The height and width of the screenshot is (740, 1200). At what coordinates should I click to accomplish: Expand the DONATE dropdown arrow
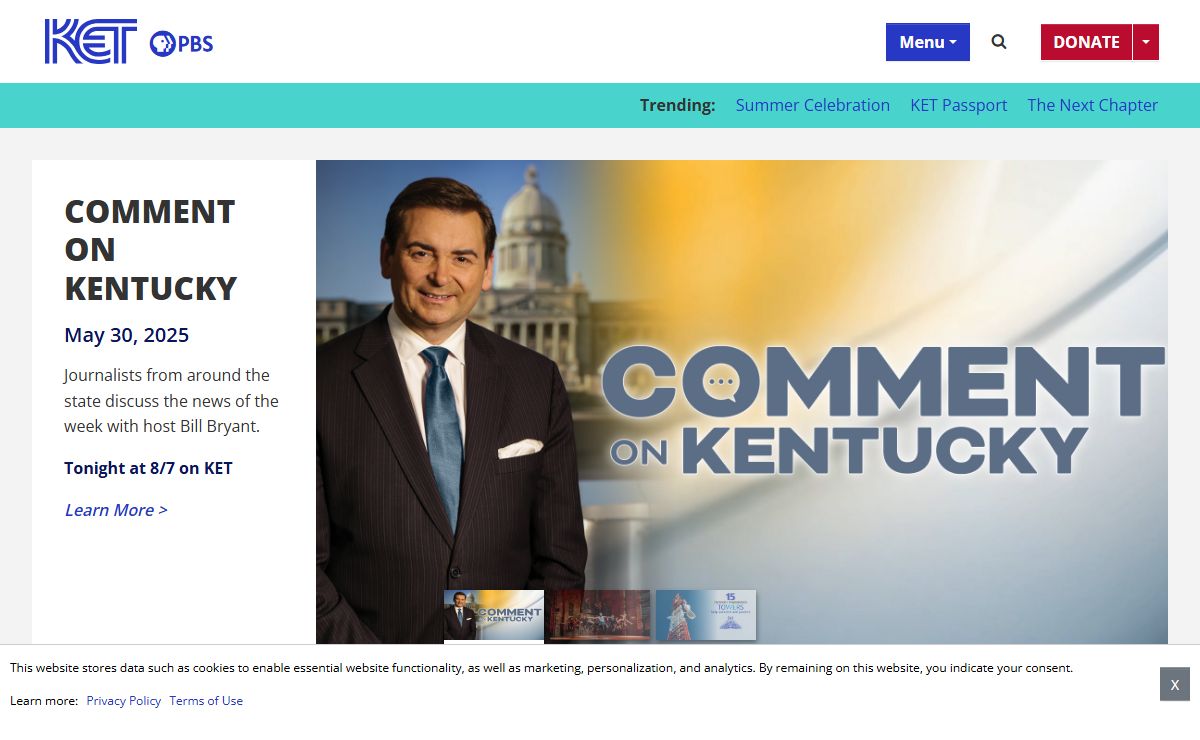click(x=1146, y=42)
